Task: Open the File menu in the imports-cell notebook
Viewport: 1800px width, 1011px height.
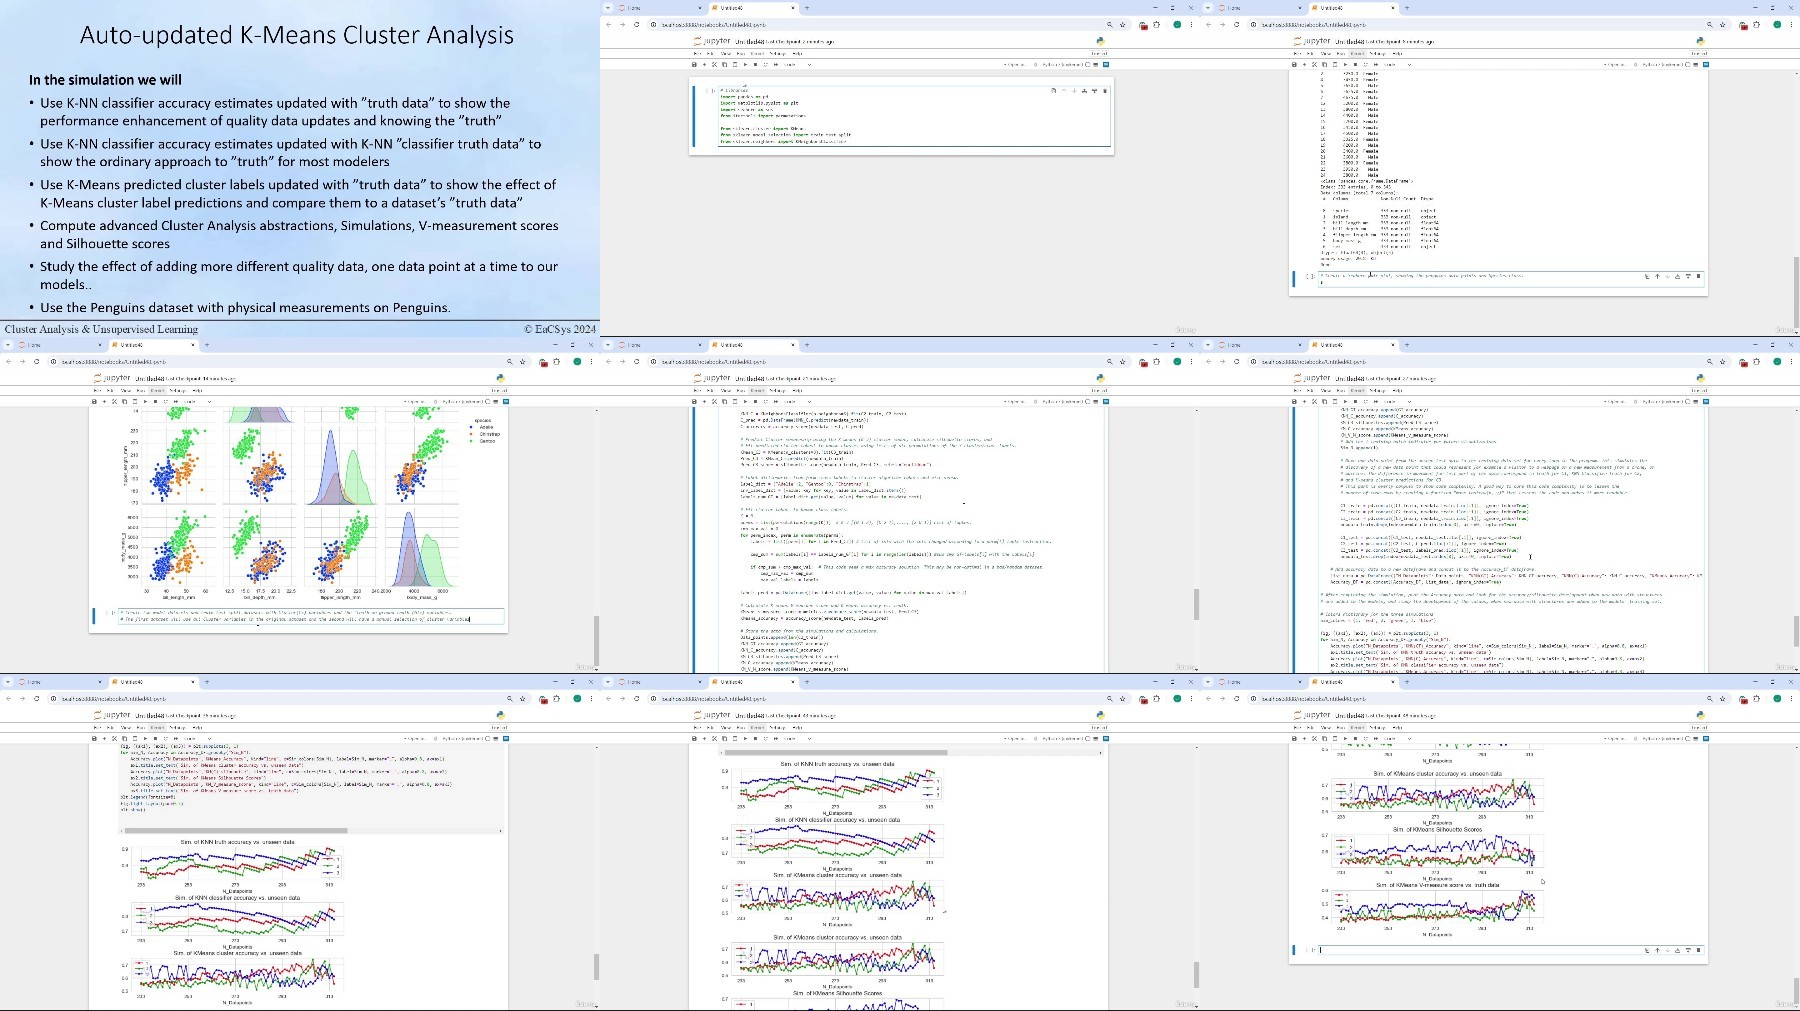Action: [697, 53]
